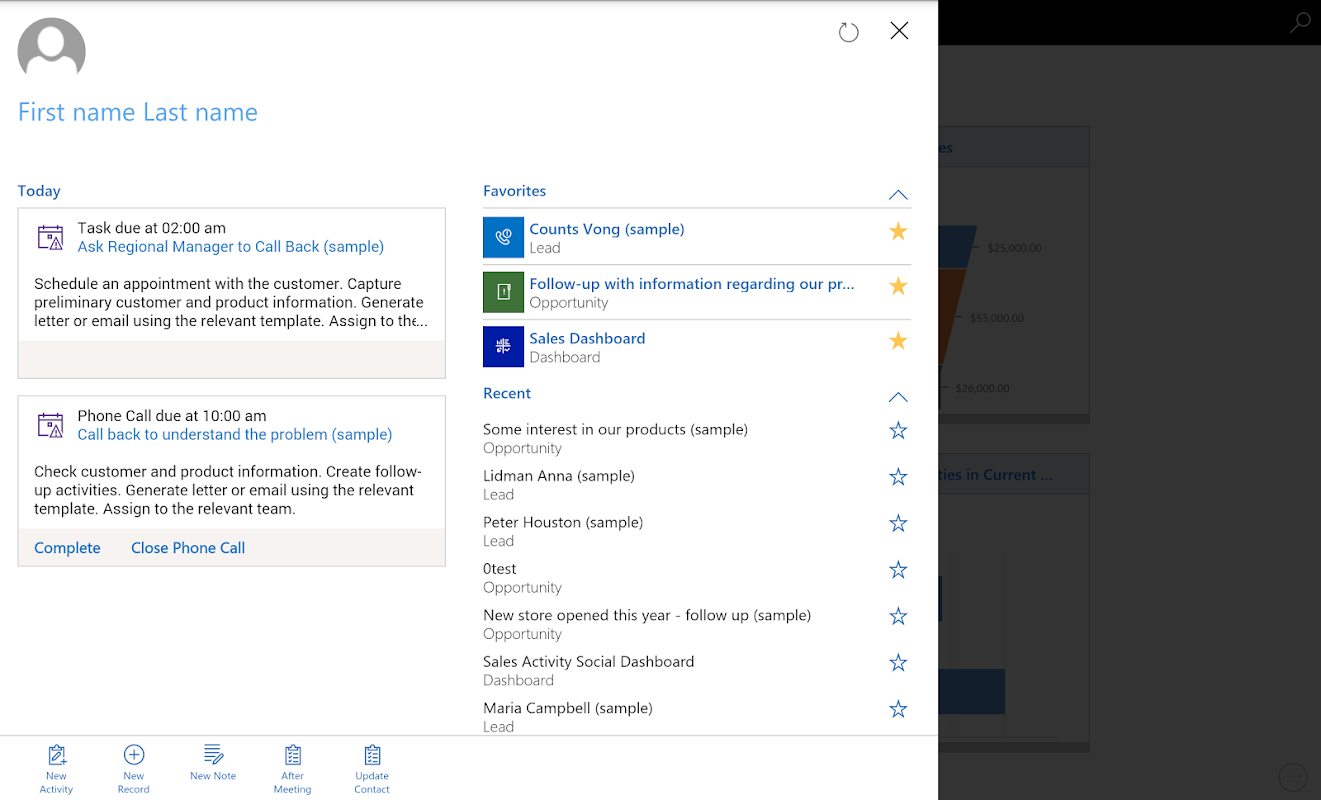1321x800 pixels.
Task: Open Sales Activity Social Dashboard recent item
Action: pyautogui.click(x=588, y=662)
